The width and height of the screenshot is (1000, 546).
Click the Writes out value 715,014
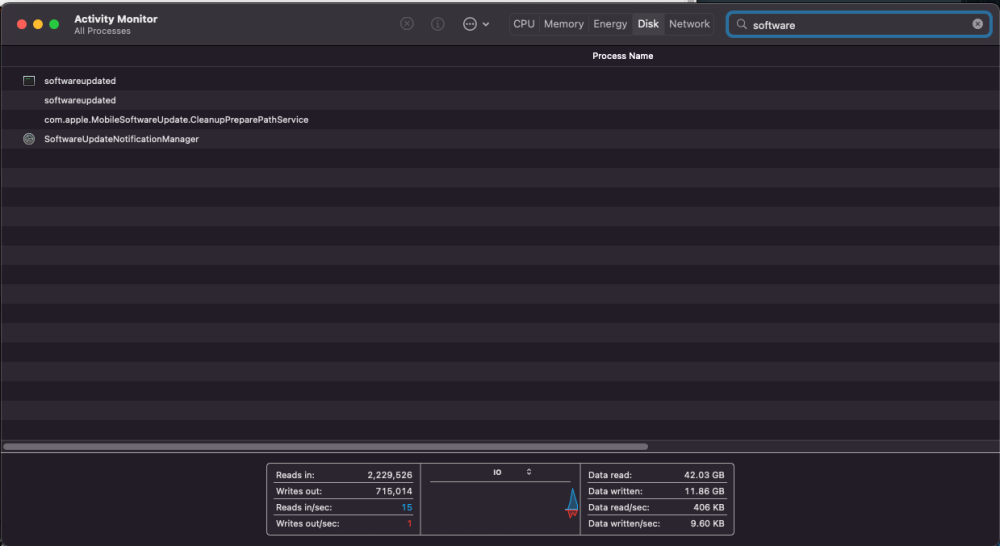pos(393,491)
